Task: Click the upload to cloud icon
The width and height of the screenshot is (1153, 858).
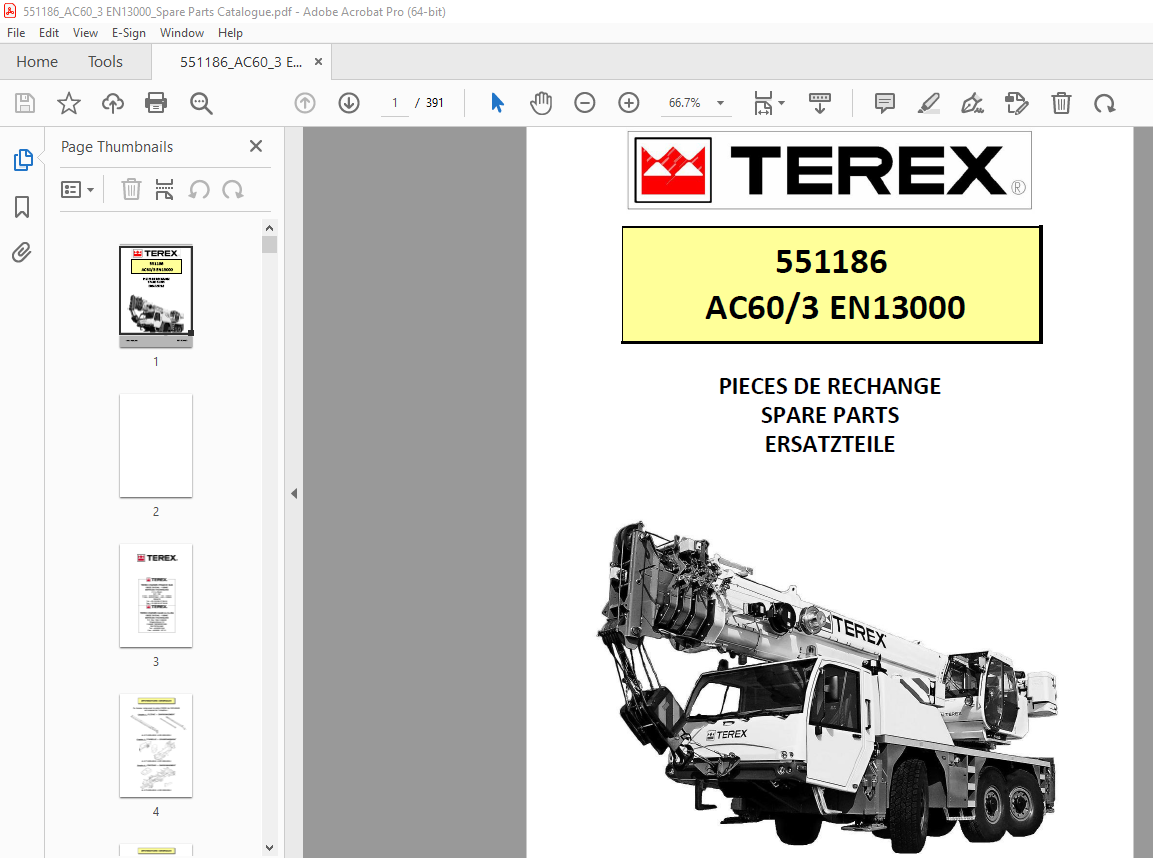Action: tap(113, 103)
